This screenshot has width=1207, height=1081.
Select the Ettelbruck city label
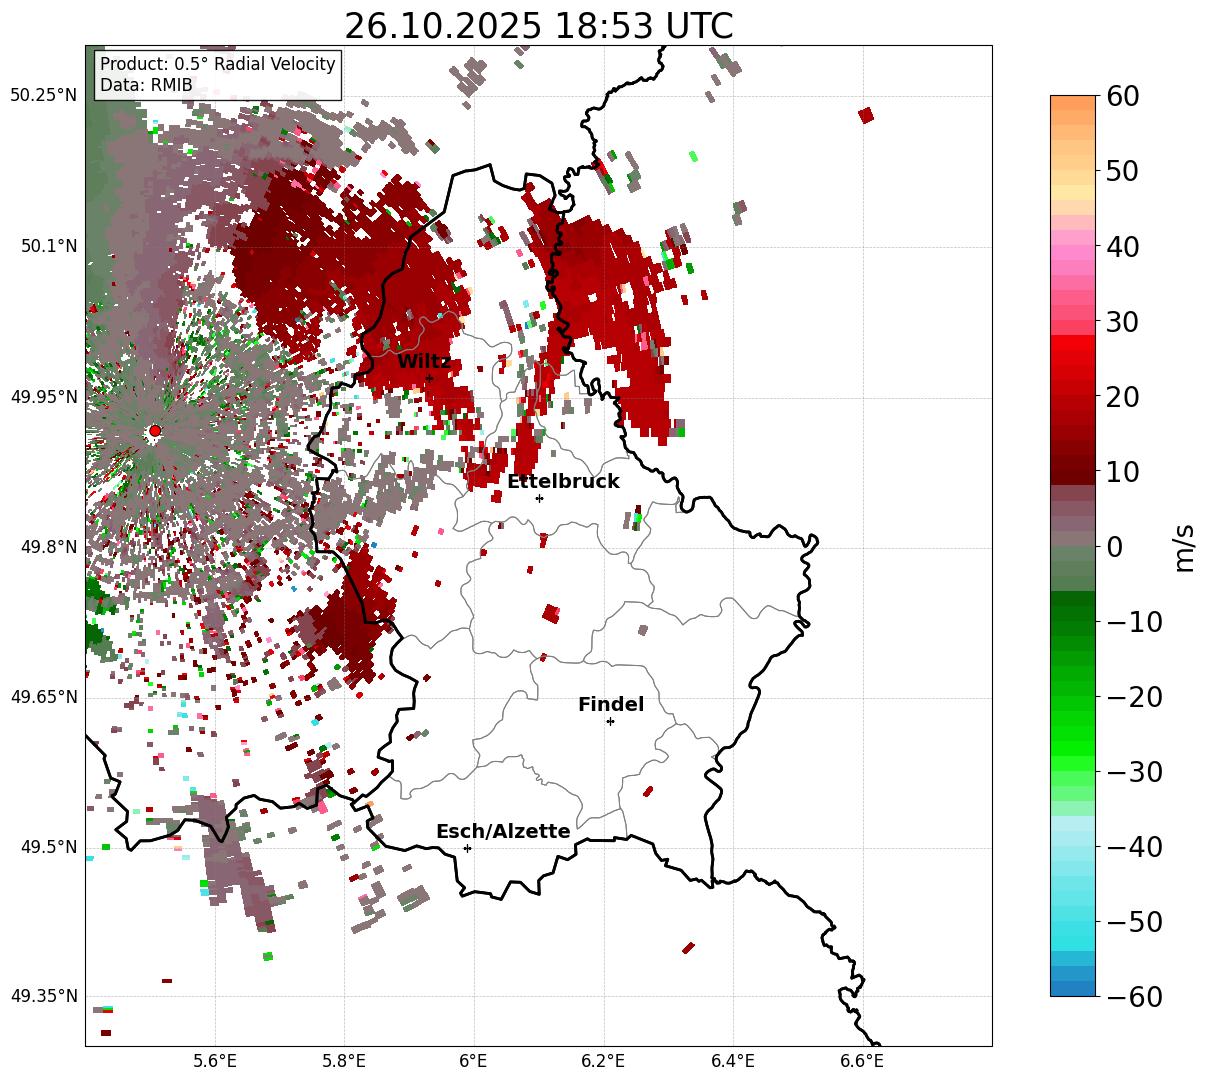[x=563, y=481]
